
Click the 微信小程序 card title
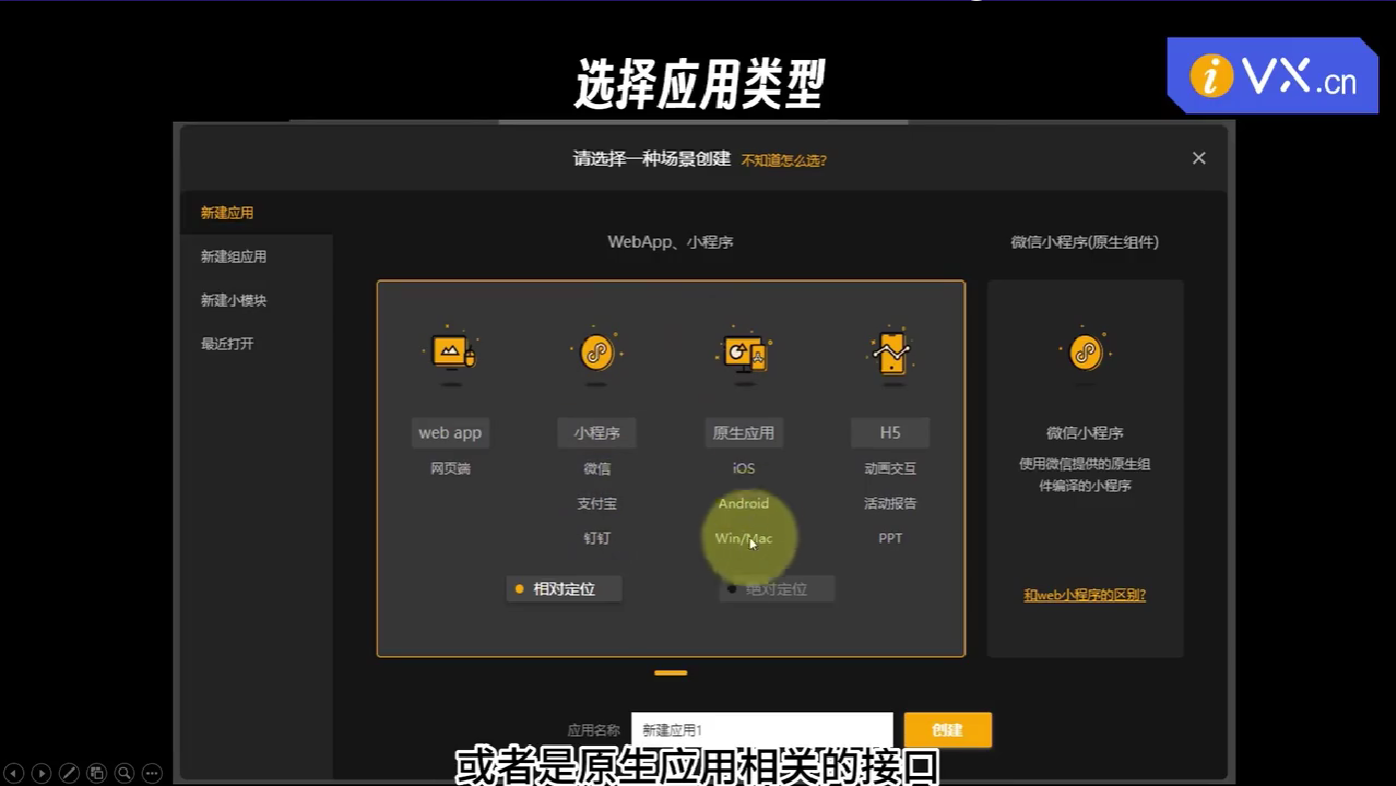pos(1085,433)
